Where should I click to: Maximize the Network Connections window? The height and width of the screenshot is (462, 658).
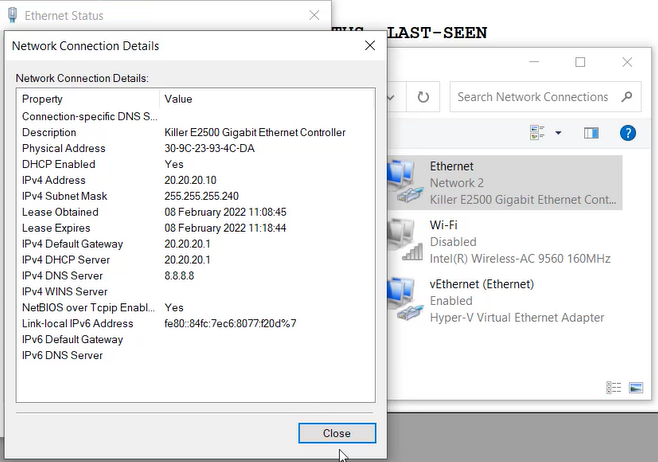(580, 62)
